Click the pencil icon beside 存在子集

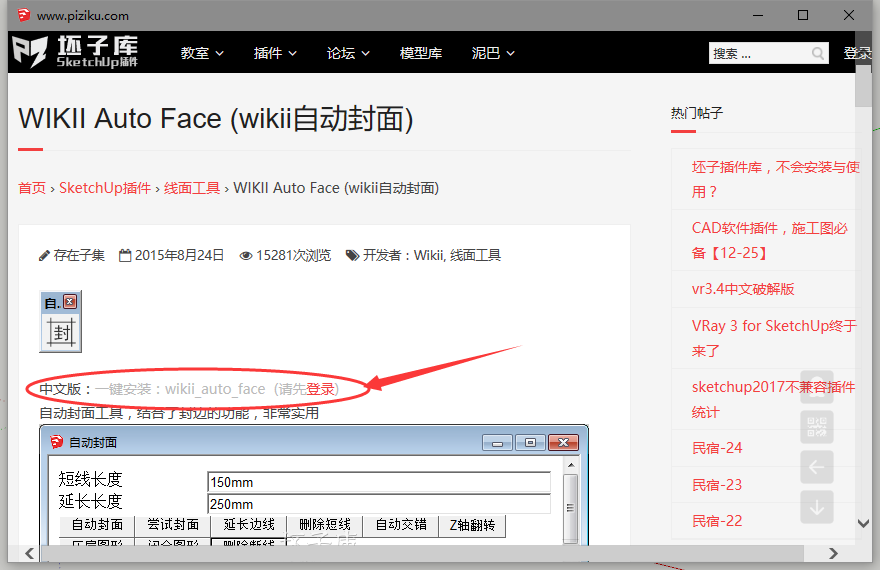coord(44,256)
